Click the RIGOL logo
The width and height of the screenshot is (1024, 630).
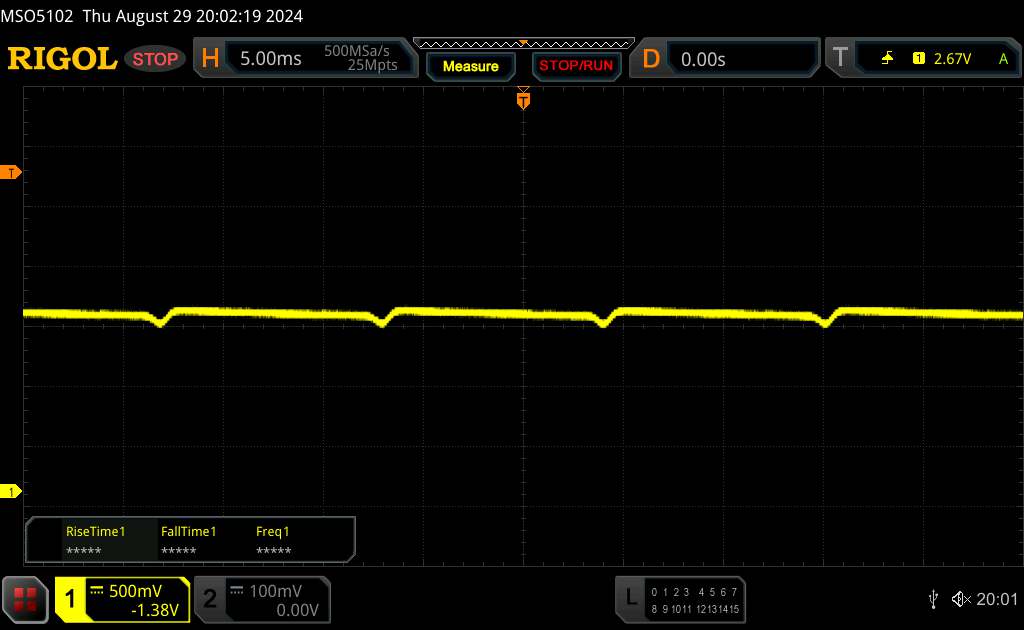point(62,59)
